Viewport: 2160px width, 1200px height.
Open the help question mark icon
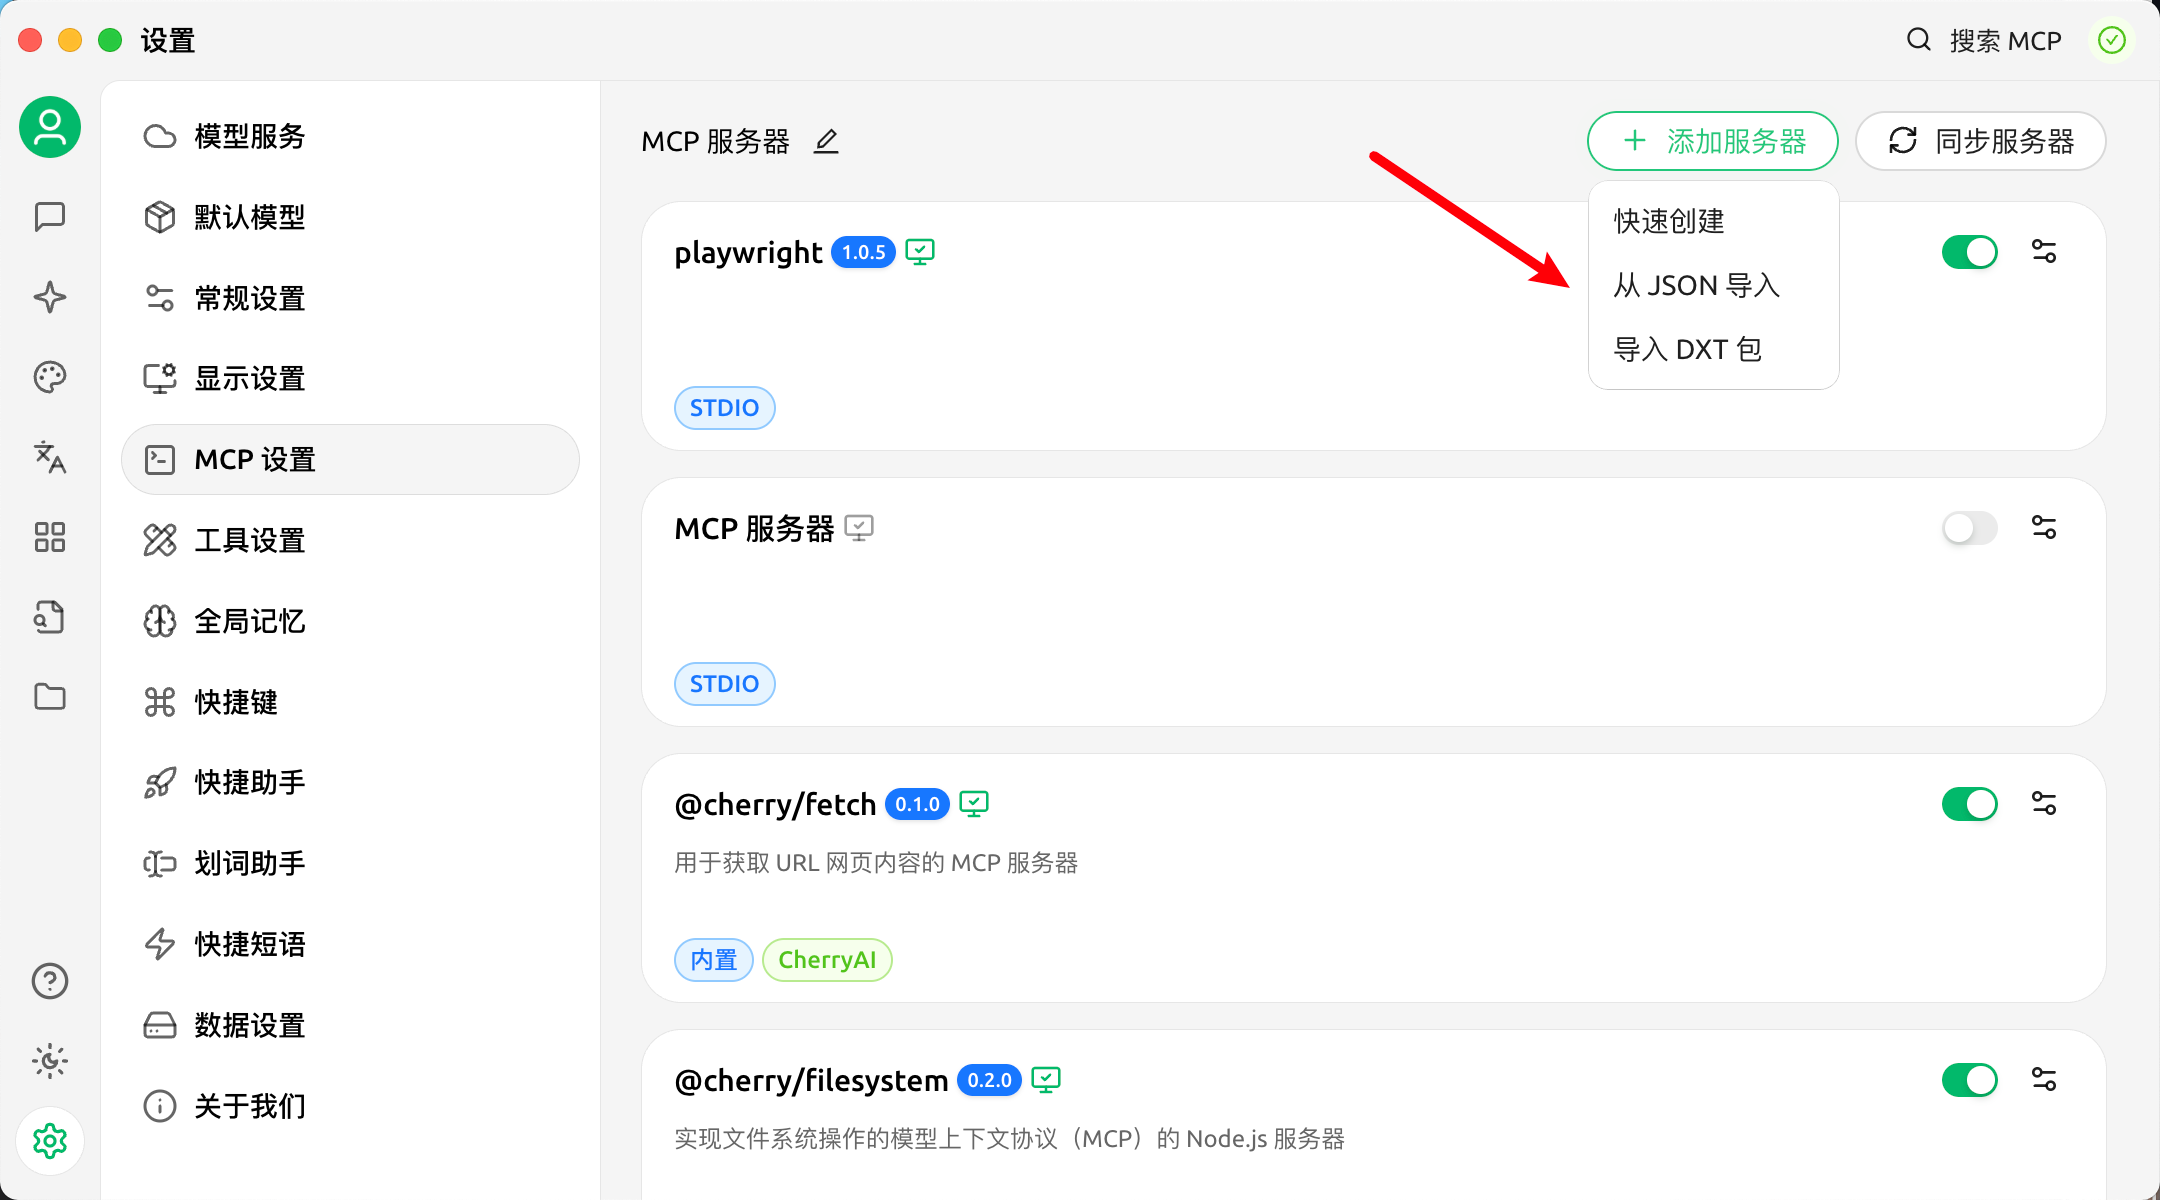pos(50,981)
